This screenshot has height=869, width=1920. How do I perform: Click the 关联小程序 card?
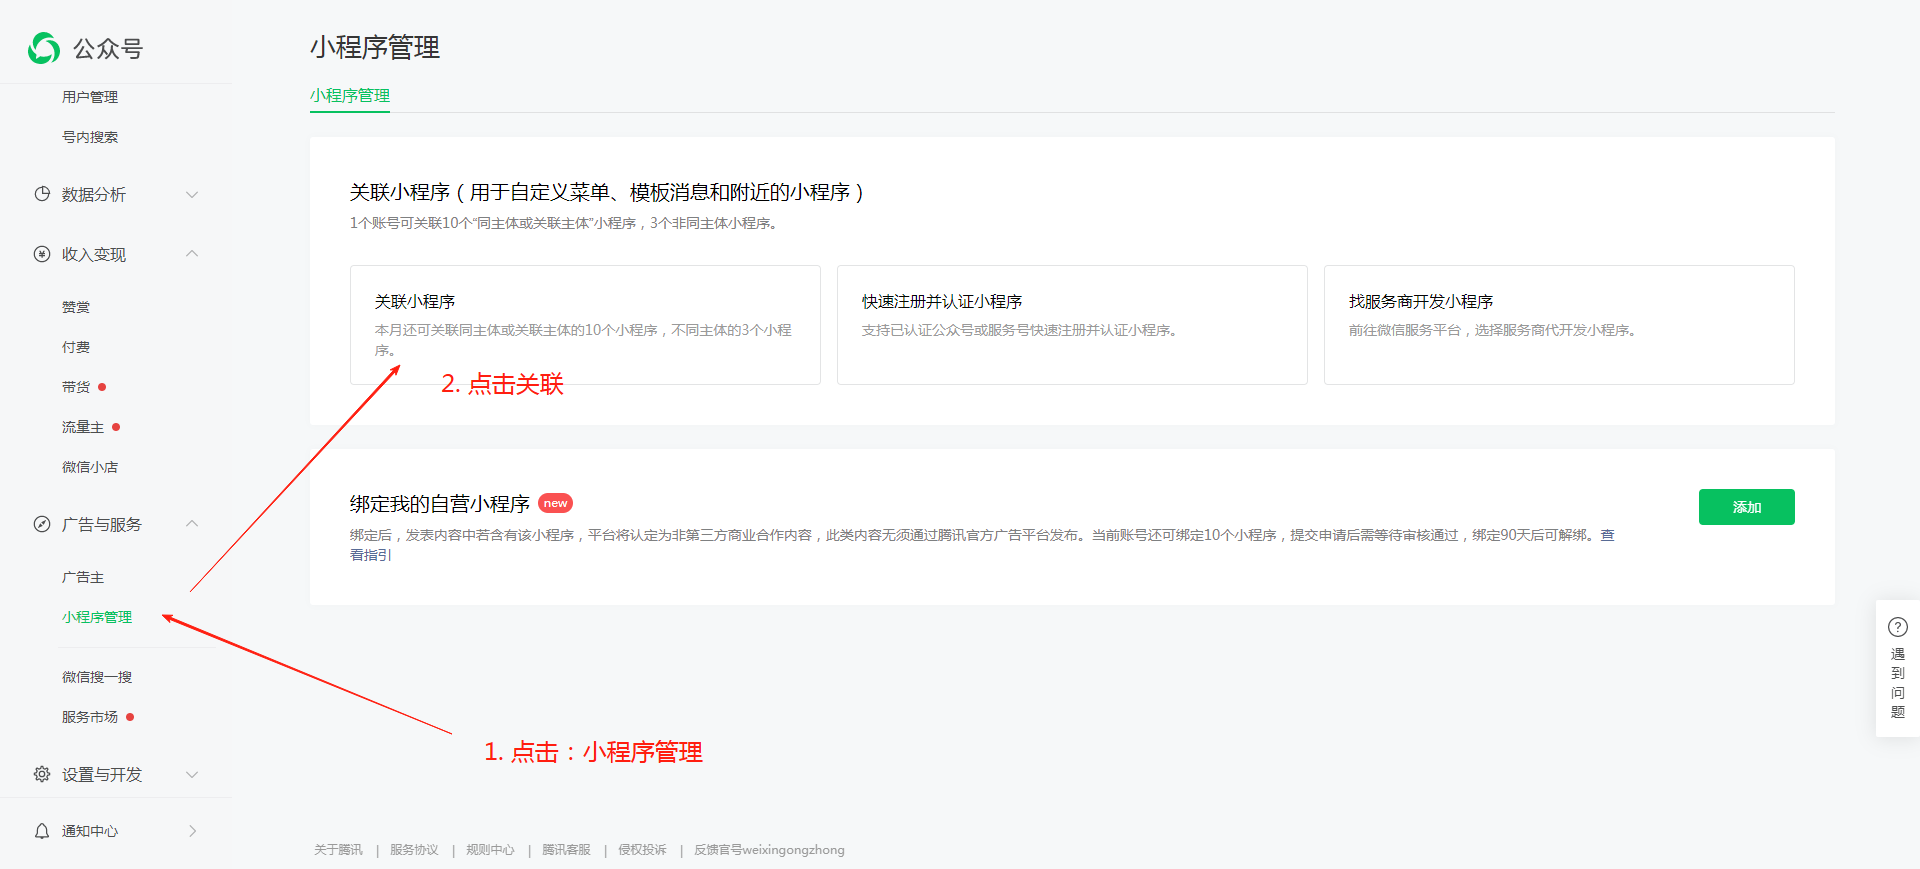click(x=585, y=325)
